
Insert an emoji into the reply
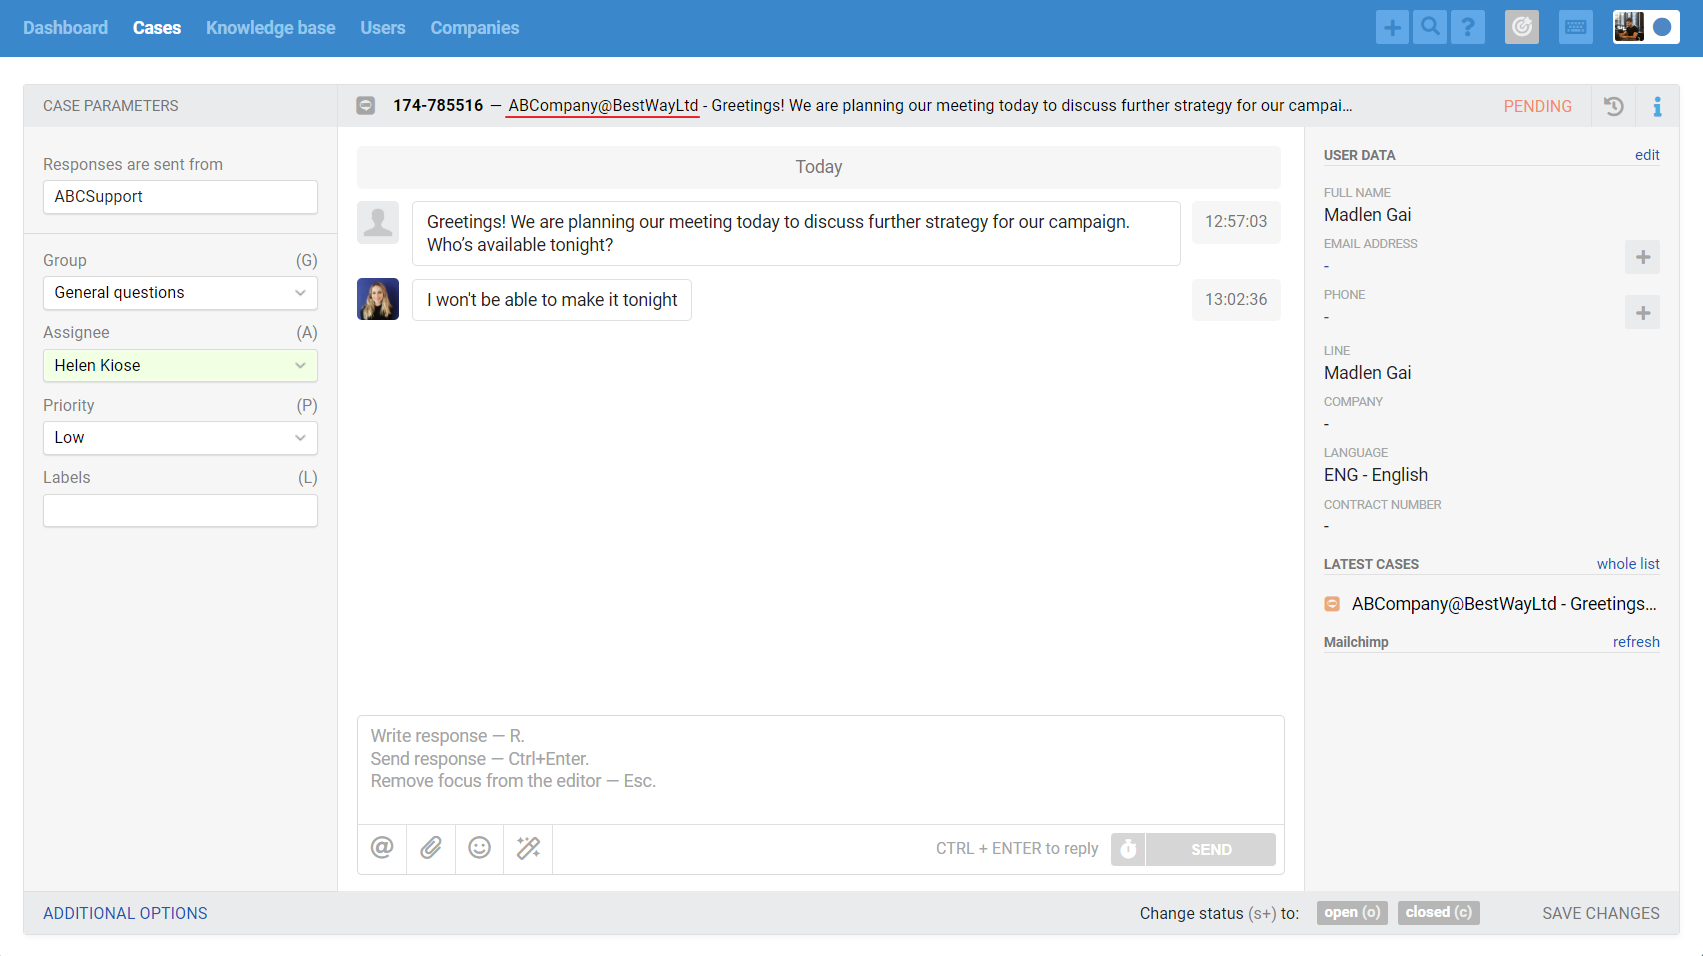point(479,848)
